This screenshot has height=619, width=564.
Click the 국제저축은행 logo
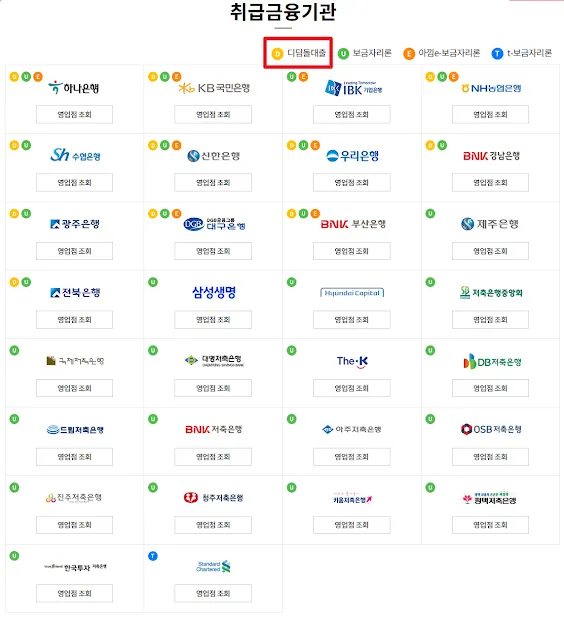point(75,361)
